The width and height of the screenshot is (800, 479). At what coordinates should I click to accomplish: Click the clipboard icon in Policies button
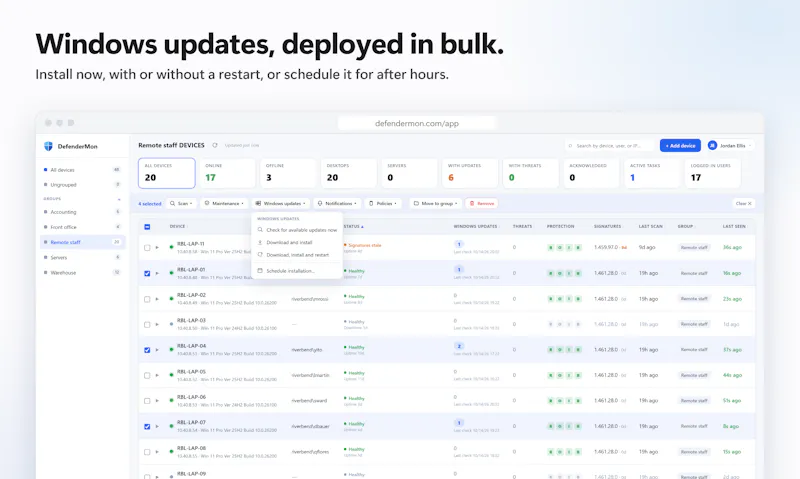coord(371,203)
